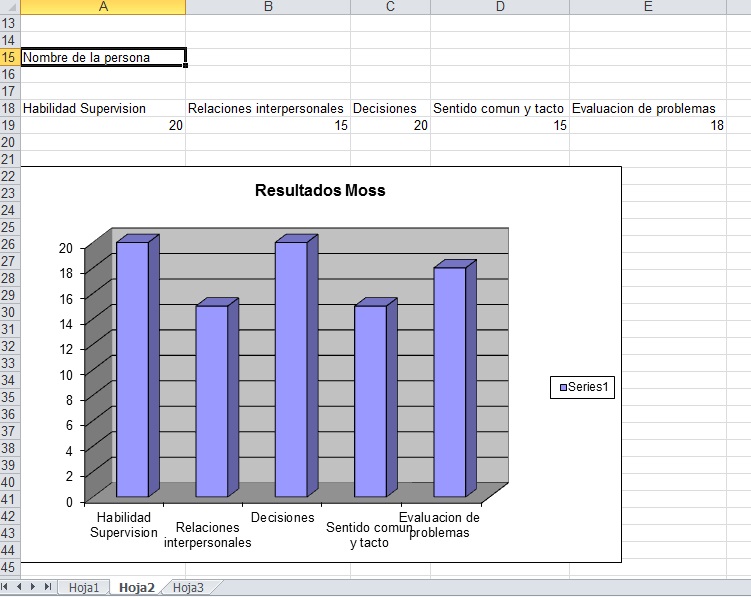The height and width of the screenshot is (597, 751).
Task: Click vertical axis value 20 in chart
Action: click(66, 248)
